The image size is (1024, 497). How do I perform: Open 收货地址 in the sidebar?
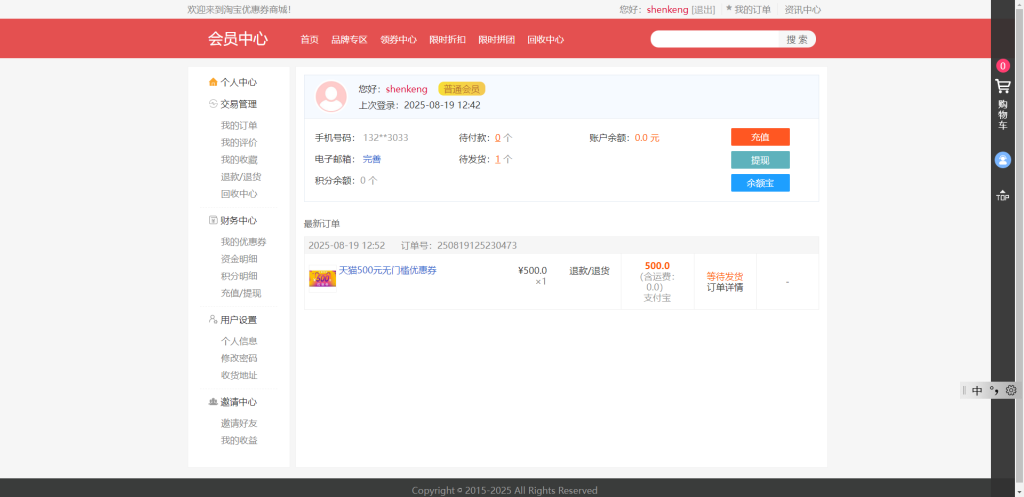[x=239, y=375]
